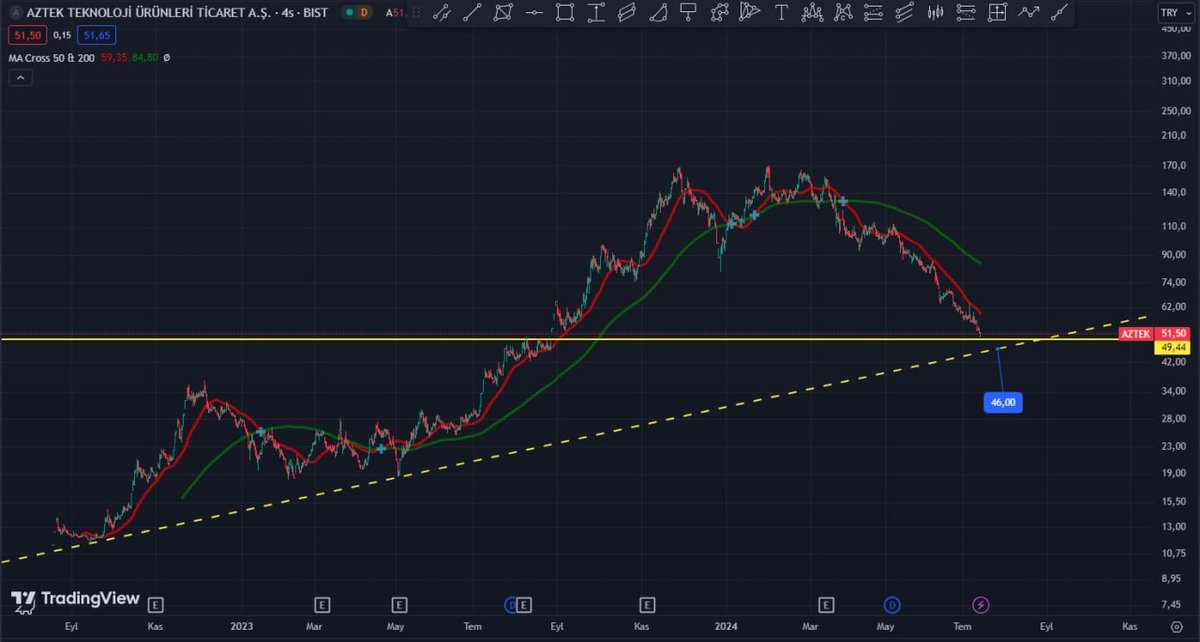The width and height of the screenshot is (1200, 642).
Task: Select the head and shoulders pattern tool
Action: tap(813, 13)
